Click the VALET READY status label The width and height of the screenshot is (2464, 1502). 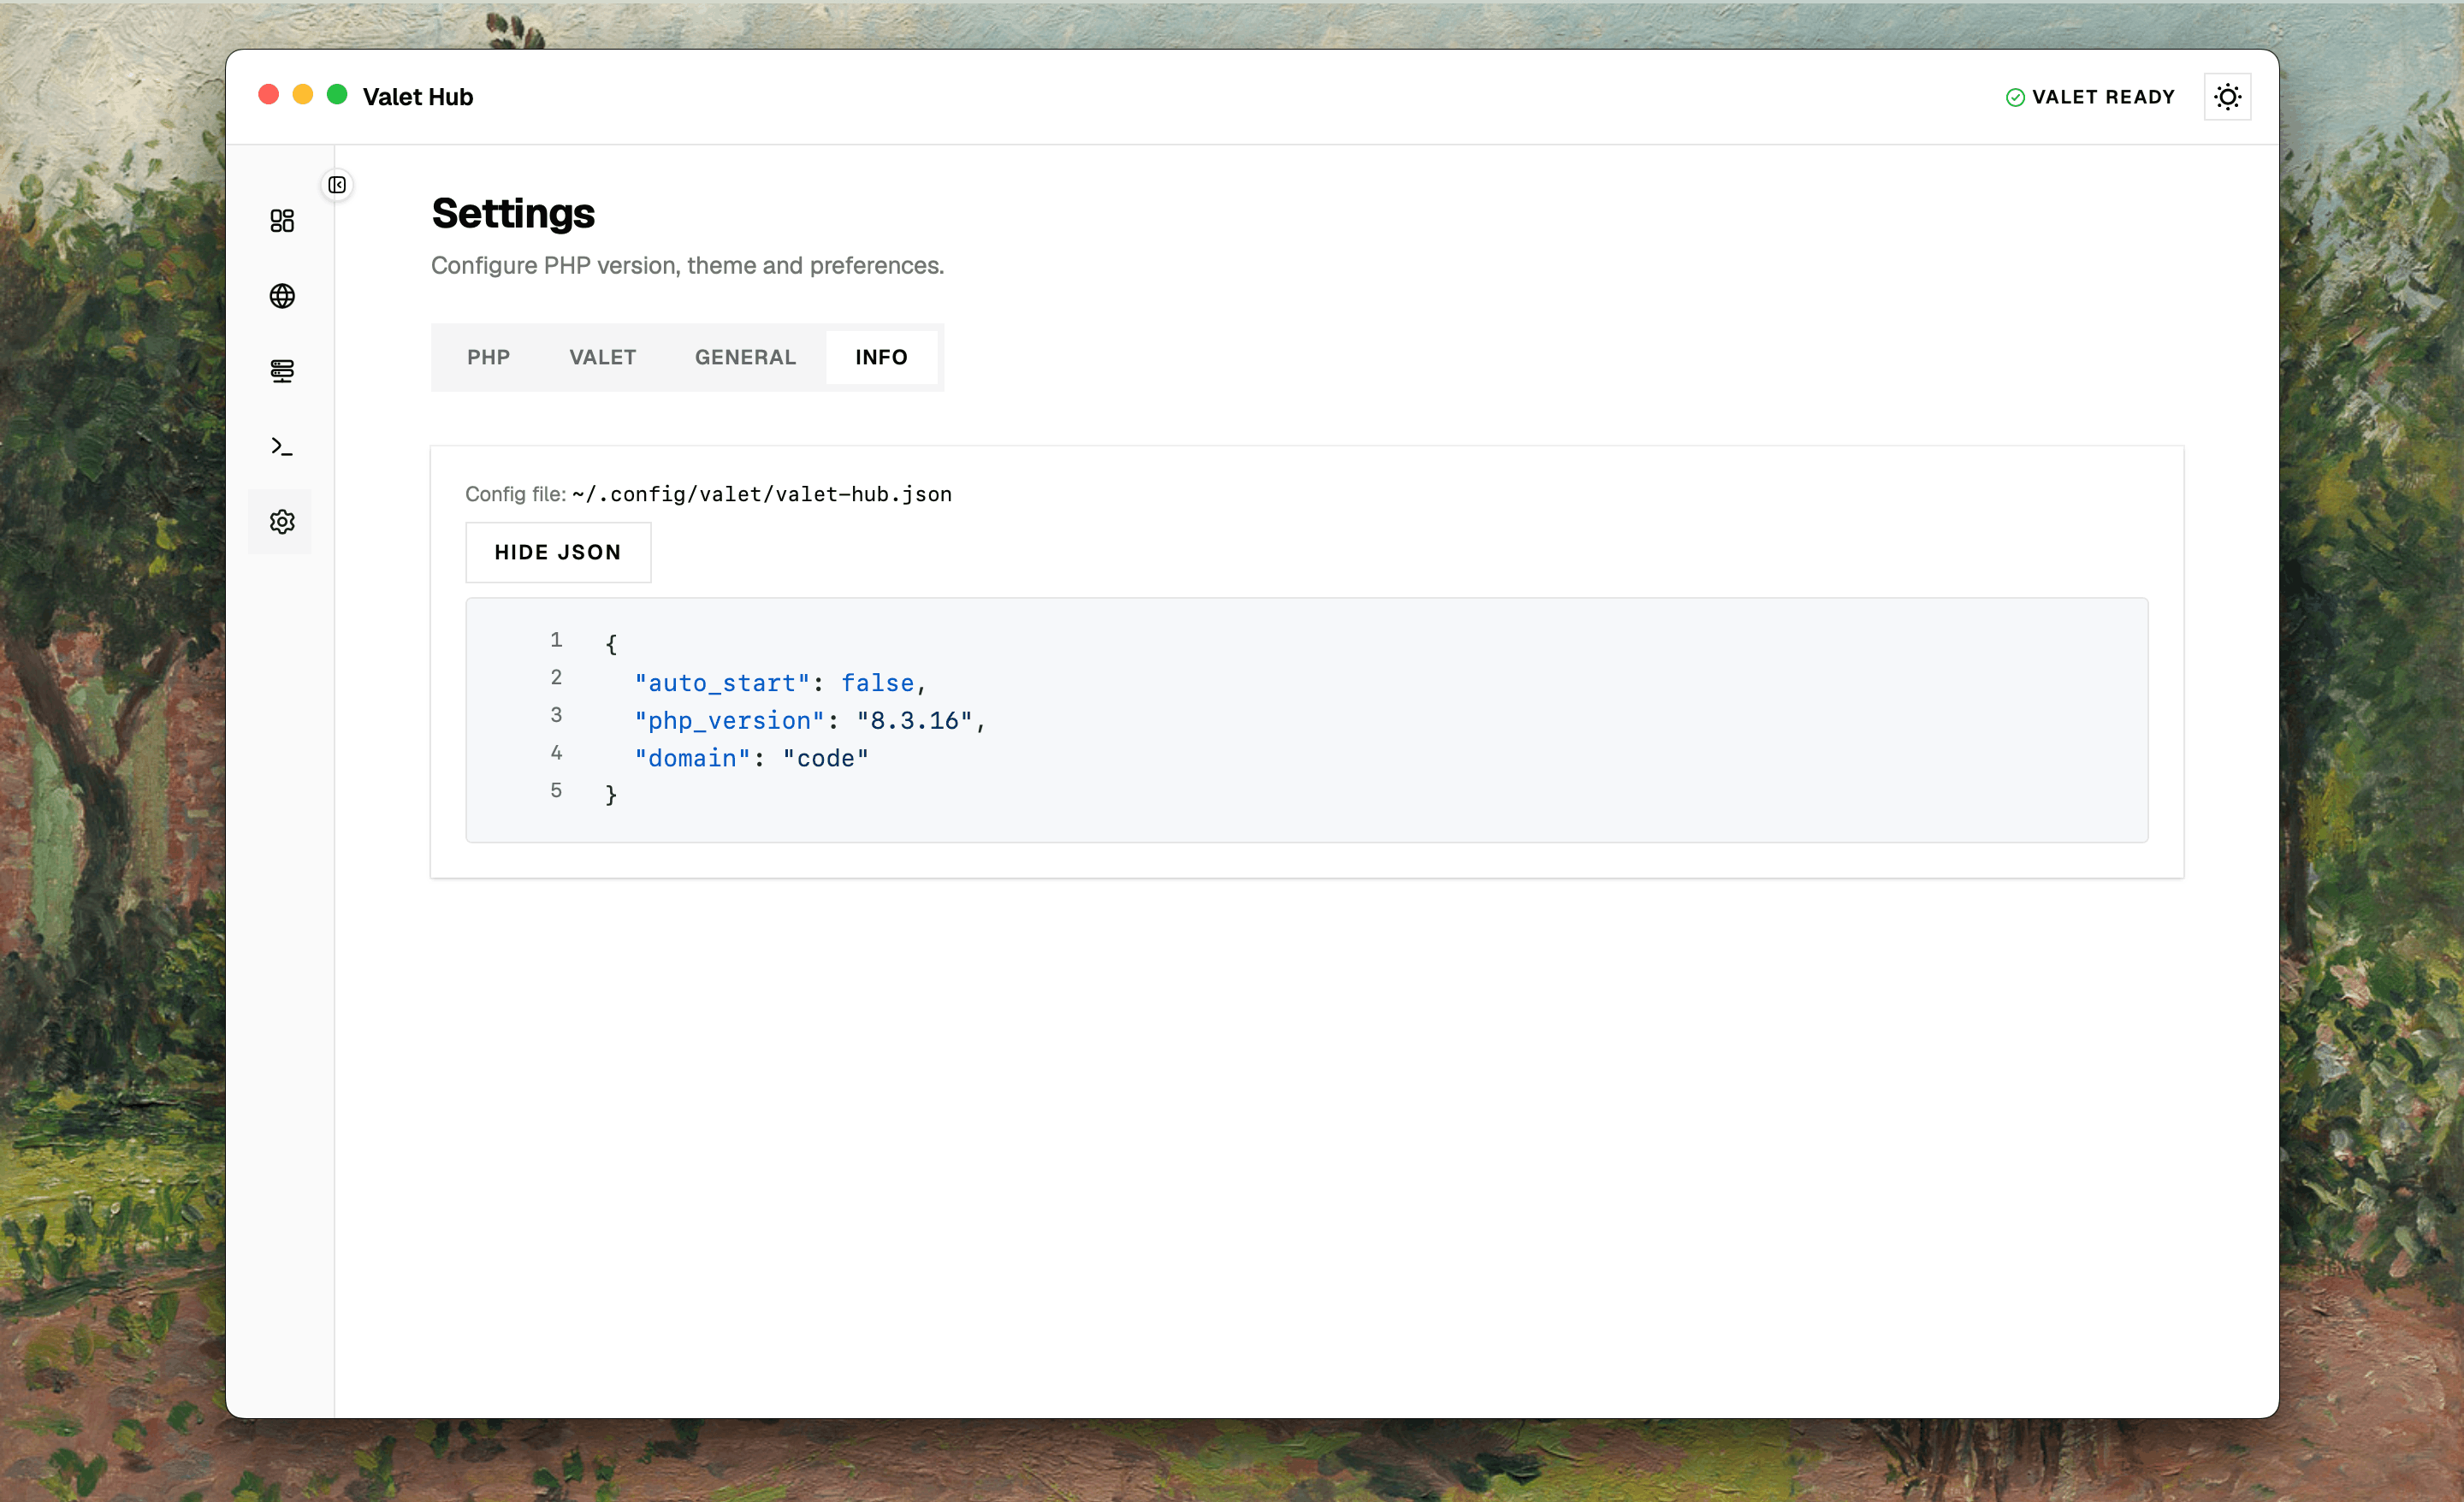[2103, 97]
